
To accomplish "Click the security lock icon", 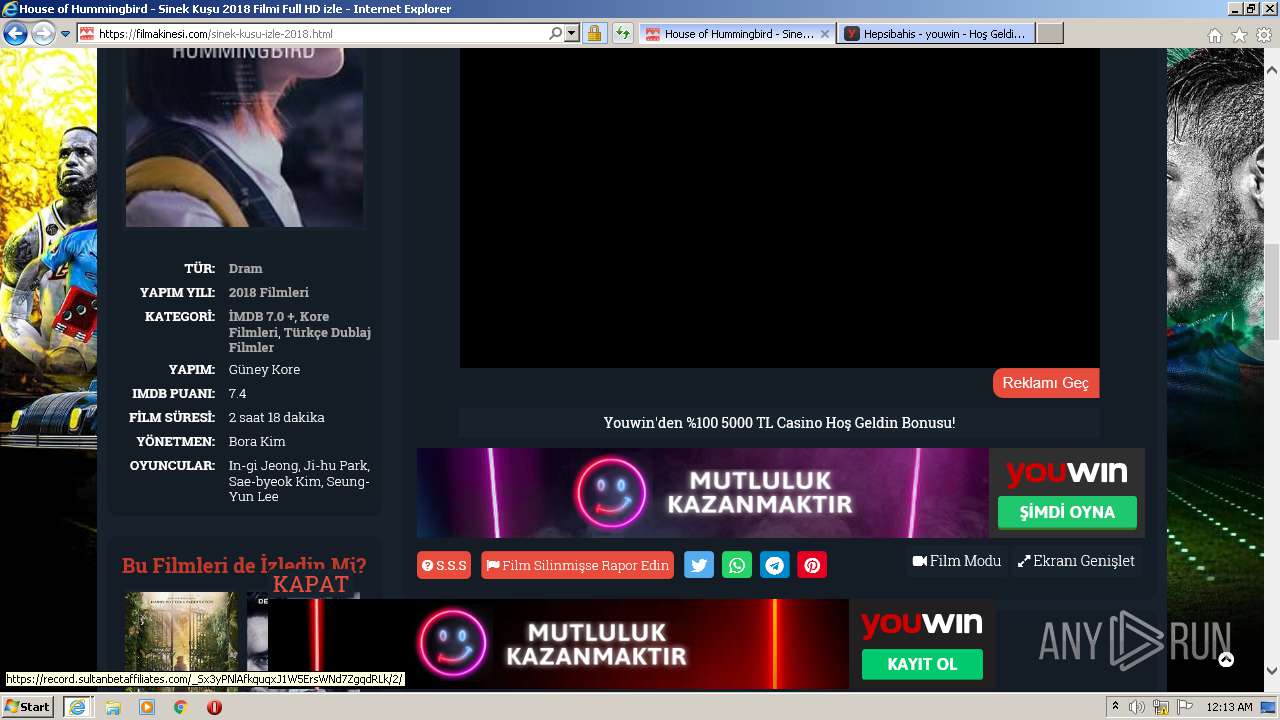I will [594, 33].
